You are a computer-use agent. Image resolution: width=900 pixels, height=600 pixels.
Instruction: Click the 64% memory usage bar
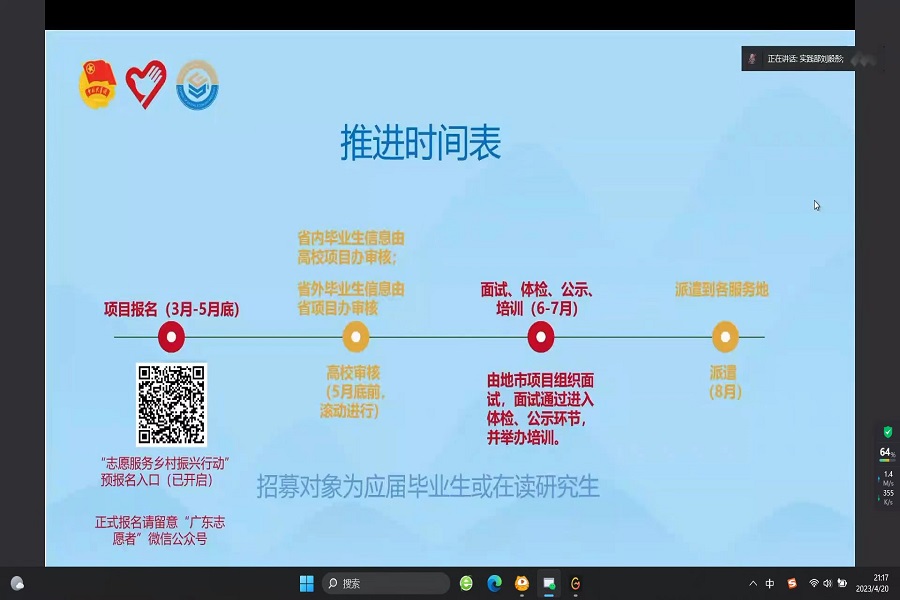click(x=886, y=453)
